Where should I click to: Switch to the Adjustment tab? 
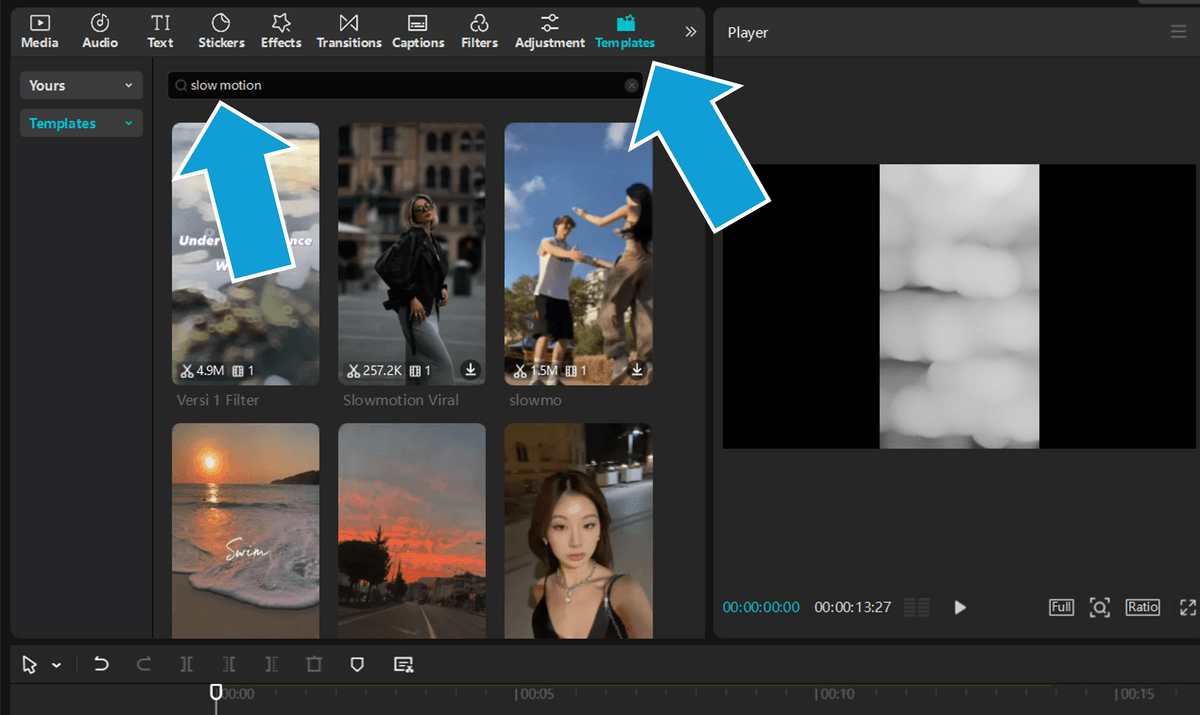(550, 31)
